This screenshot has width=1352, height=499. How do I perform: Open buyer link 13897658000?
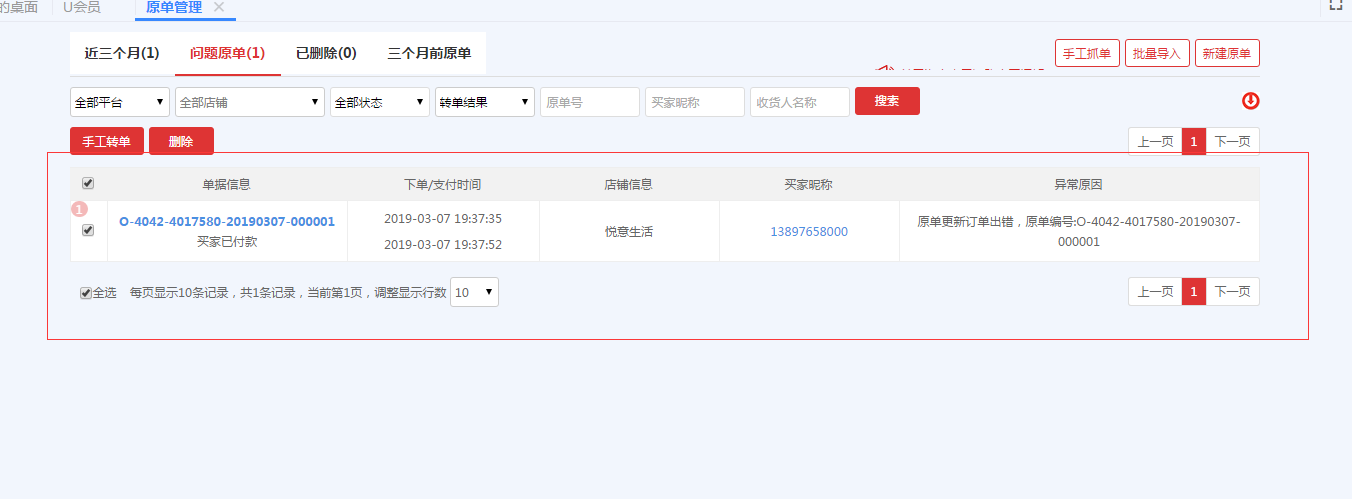pyautogui.click(x=809, y=232)
